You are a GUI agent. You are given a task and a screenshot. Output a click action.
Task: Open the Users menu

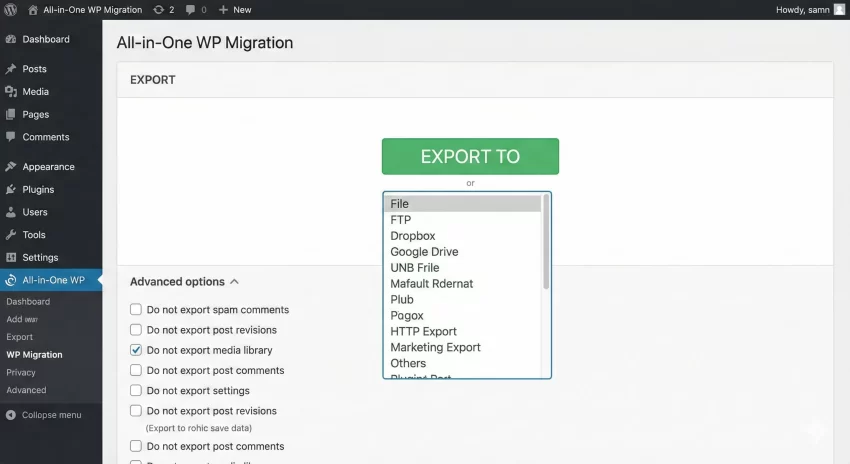click(x=35, y=212)
